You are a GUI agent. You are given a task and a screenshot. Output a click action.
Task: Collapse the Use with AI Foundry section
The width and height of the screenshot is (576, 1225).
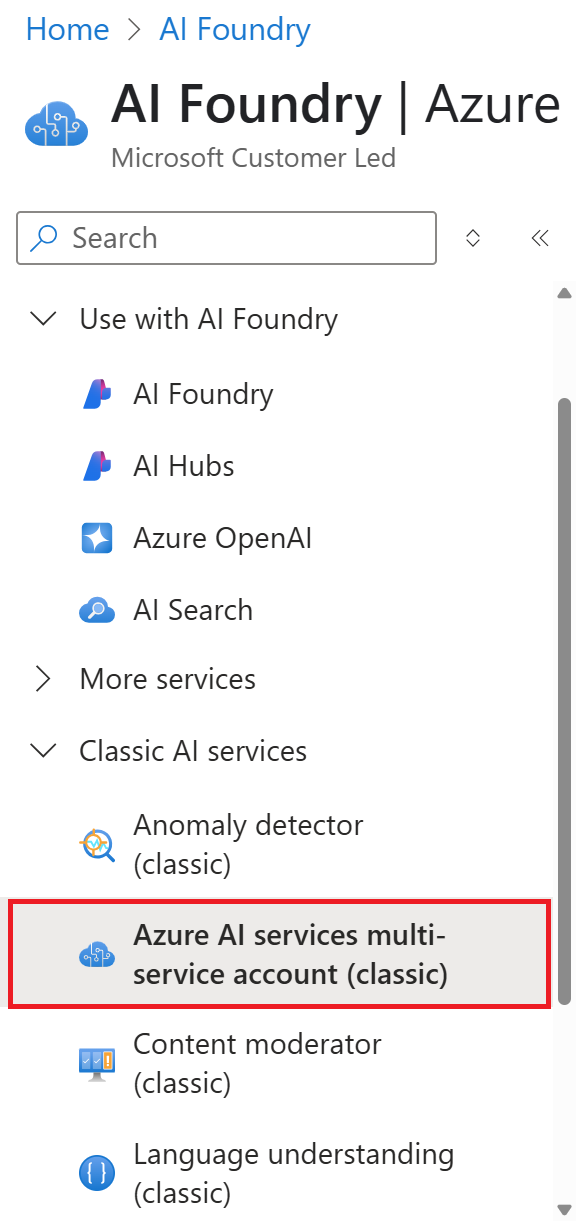click(43, 319)
